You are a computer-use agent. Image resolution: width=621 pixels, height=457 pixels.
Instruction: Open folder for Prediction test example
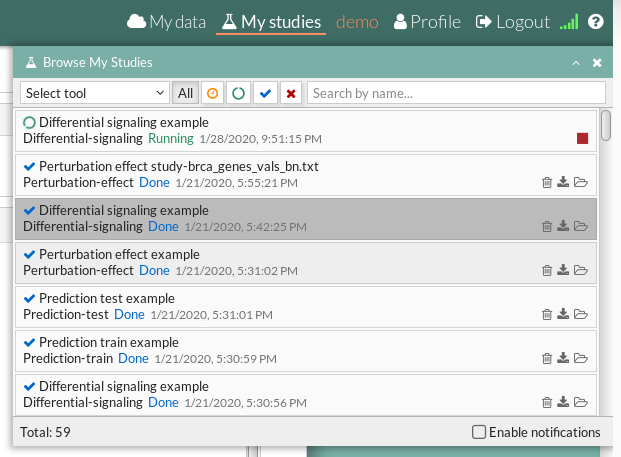(581, 314)
